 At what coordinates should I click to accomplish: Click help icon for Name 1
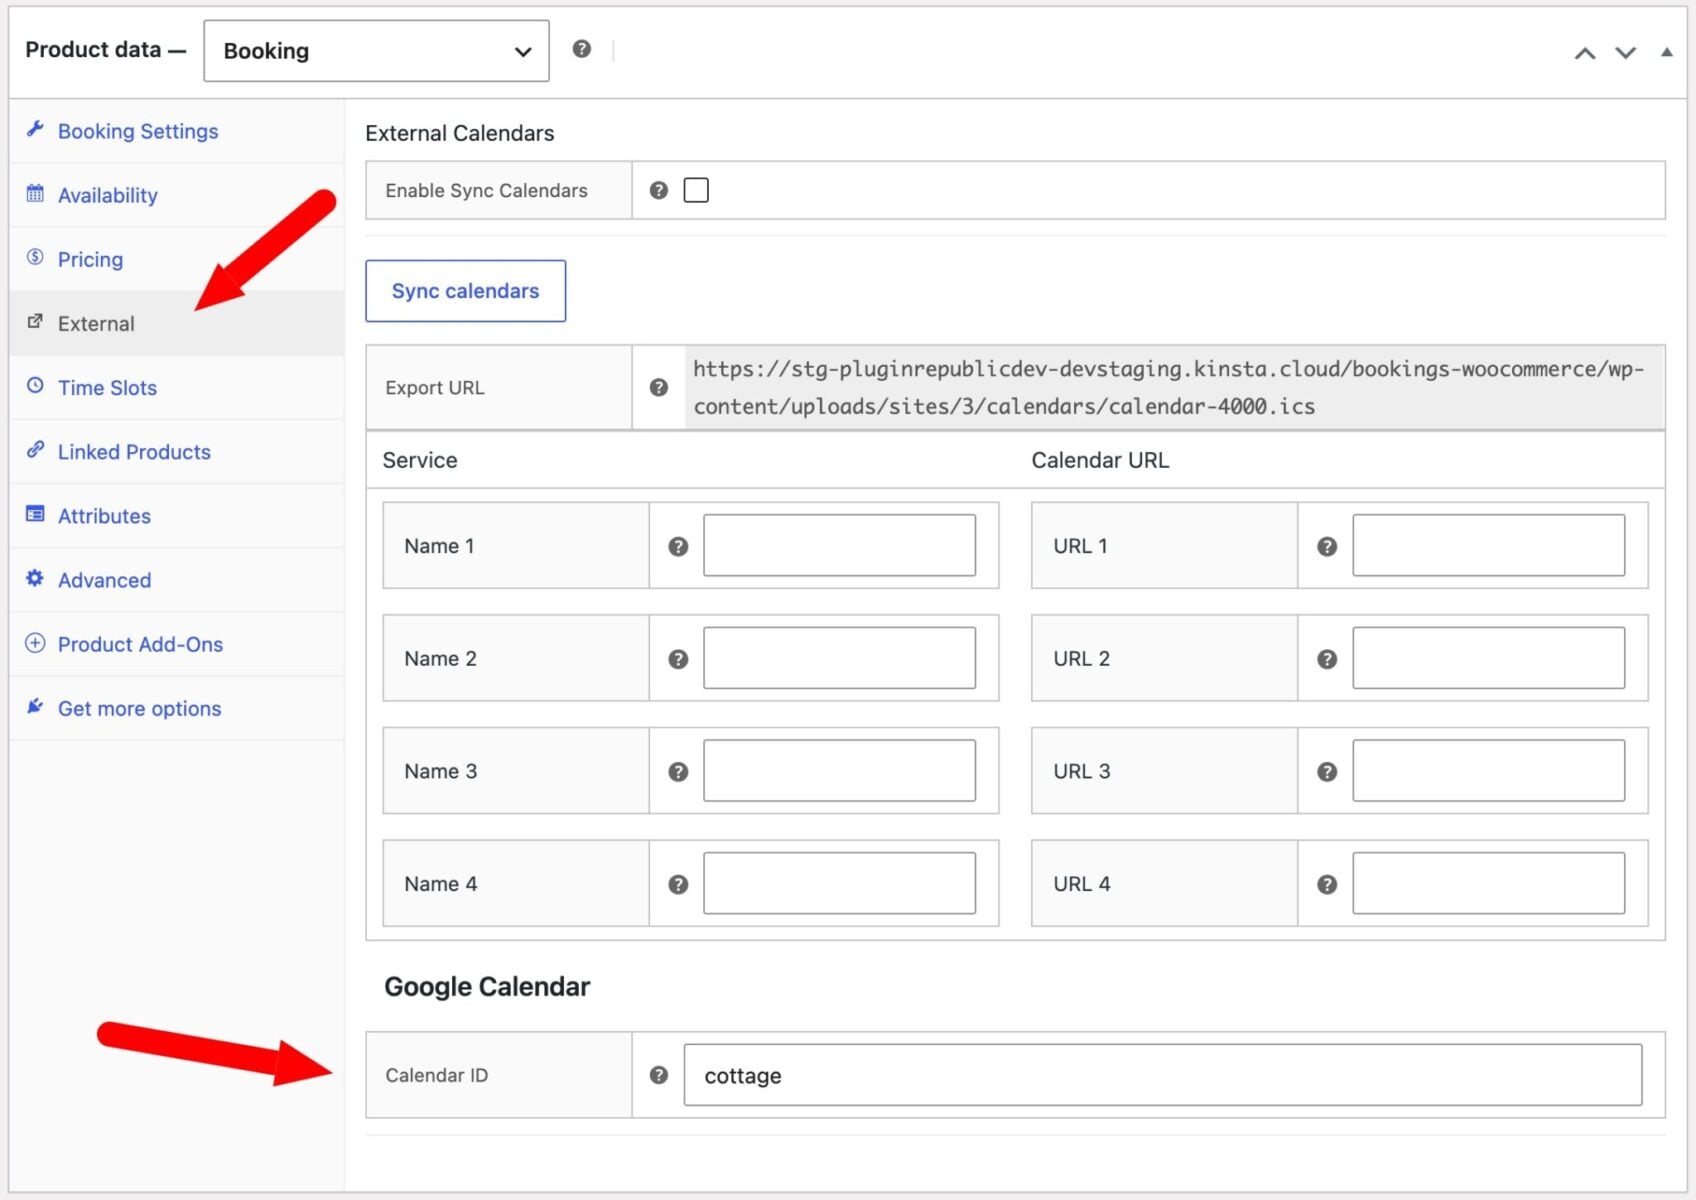[x=678, y=546]
